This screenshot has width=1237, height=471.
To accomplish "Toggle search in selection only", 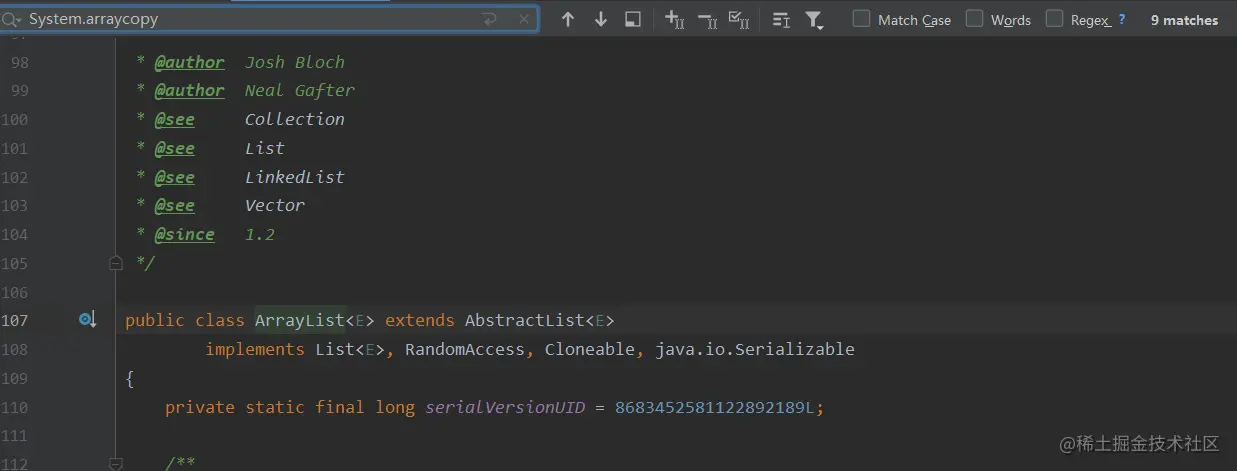I will 782,19.
